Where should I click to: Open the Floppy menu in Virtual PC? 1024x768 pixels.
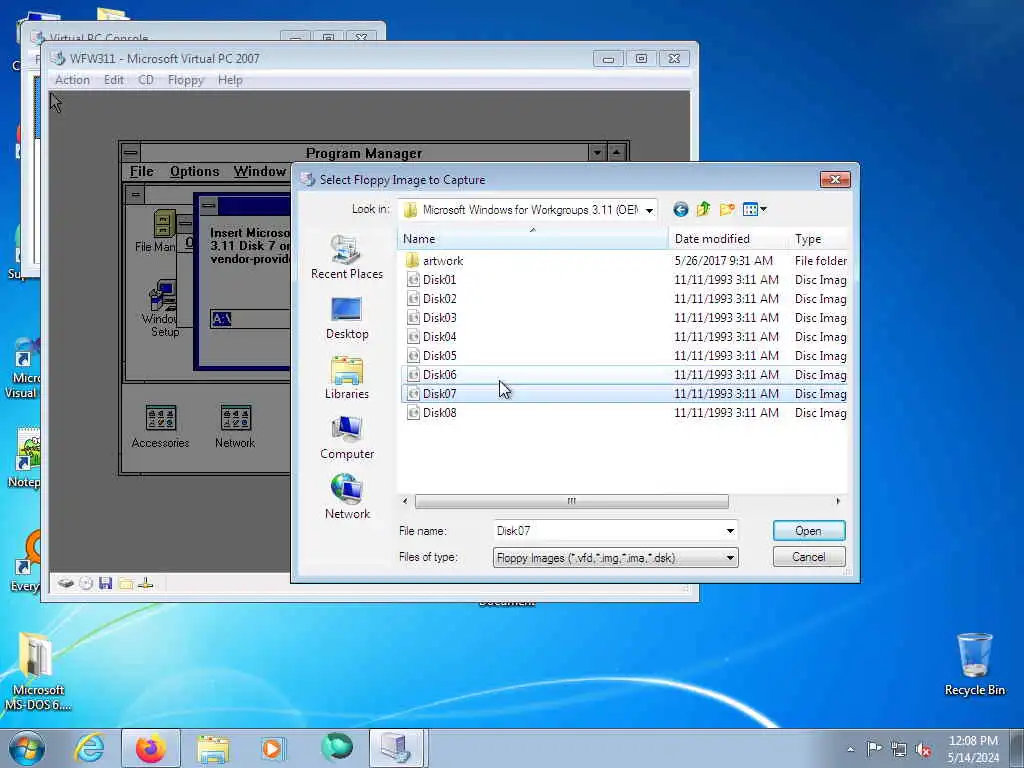tap(185, 80)
